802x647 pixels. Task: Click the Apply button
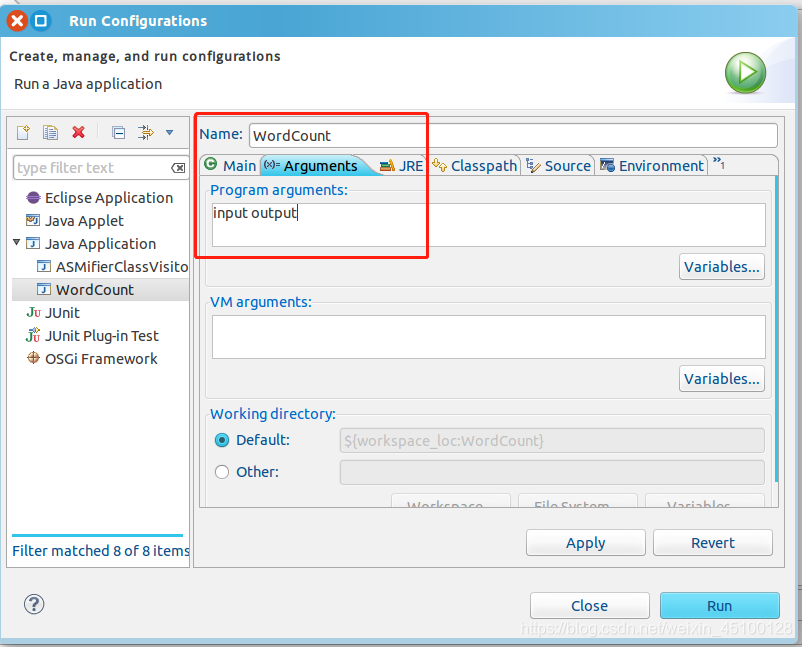586,543
